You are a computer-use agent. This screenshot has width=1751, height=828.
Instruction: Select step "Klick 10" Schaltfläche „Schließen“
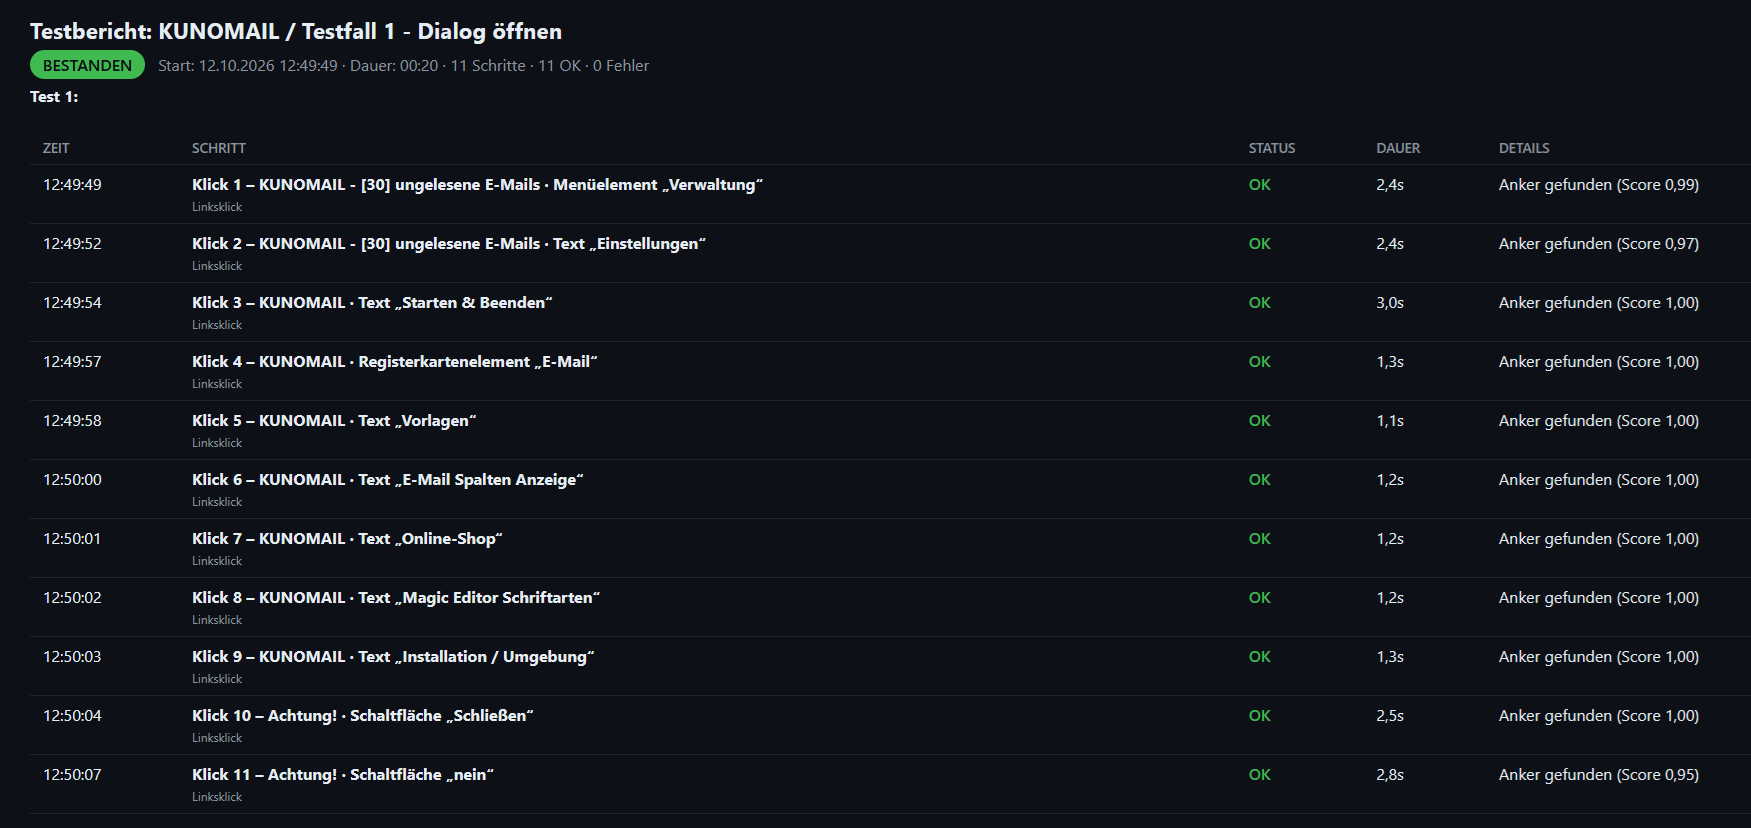click(363, 716)
